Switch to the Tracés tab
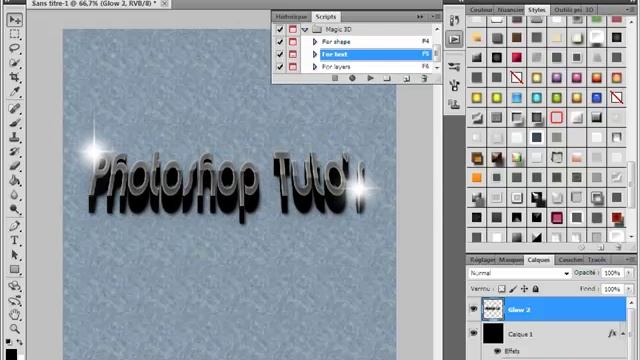 [x=597, y=260]
